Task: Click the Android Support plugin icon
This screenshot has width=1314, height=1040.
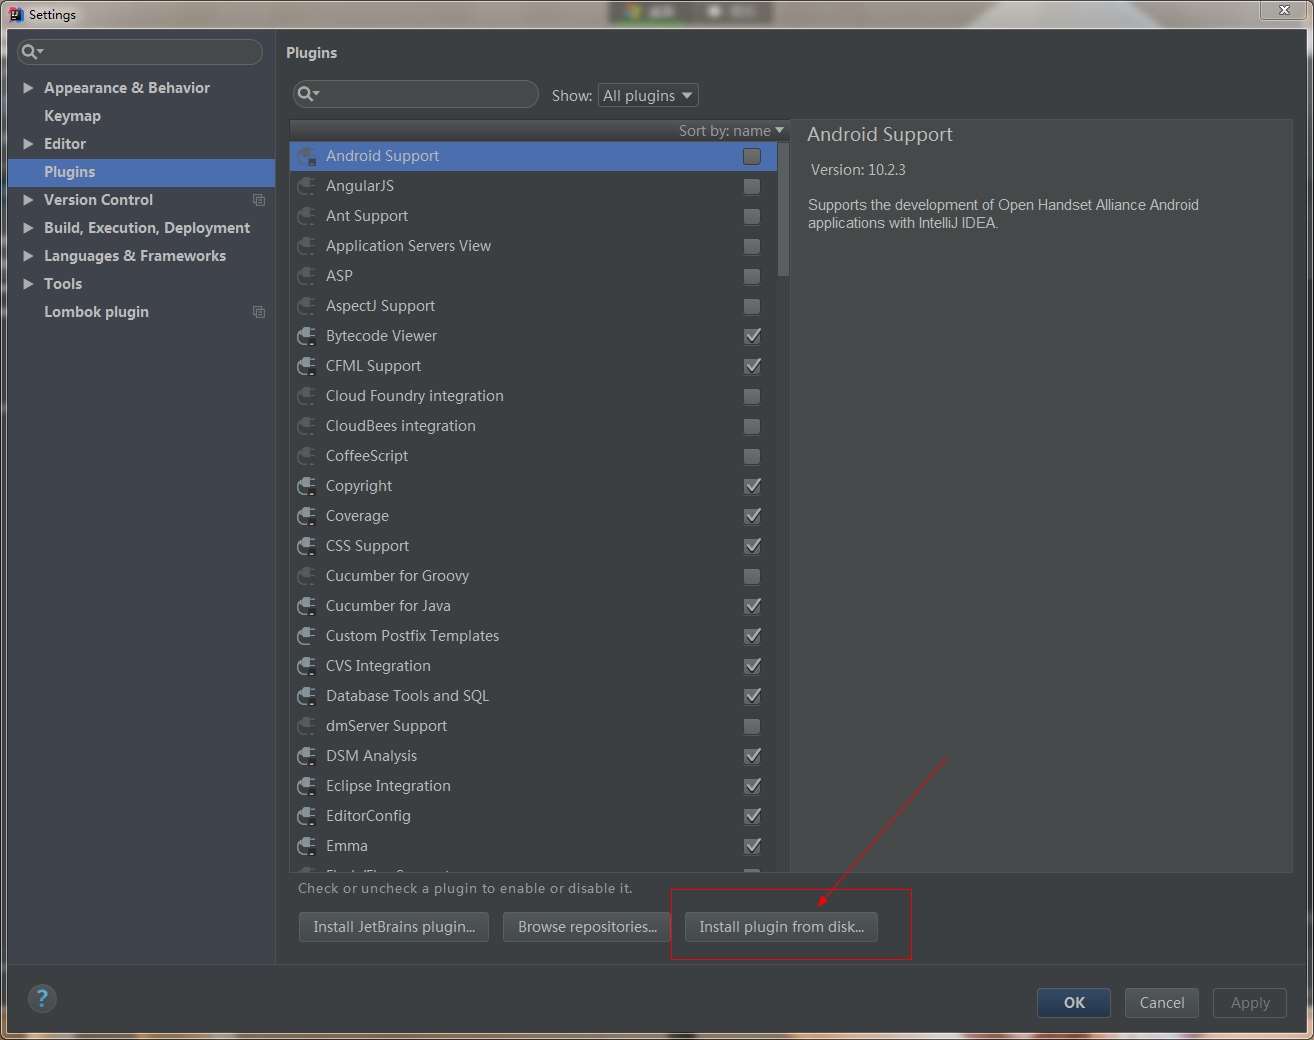Action: click(x=307, y=156)
